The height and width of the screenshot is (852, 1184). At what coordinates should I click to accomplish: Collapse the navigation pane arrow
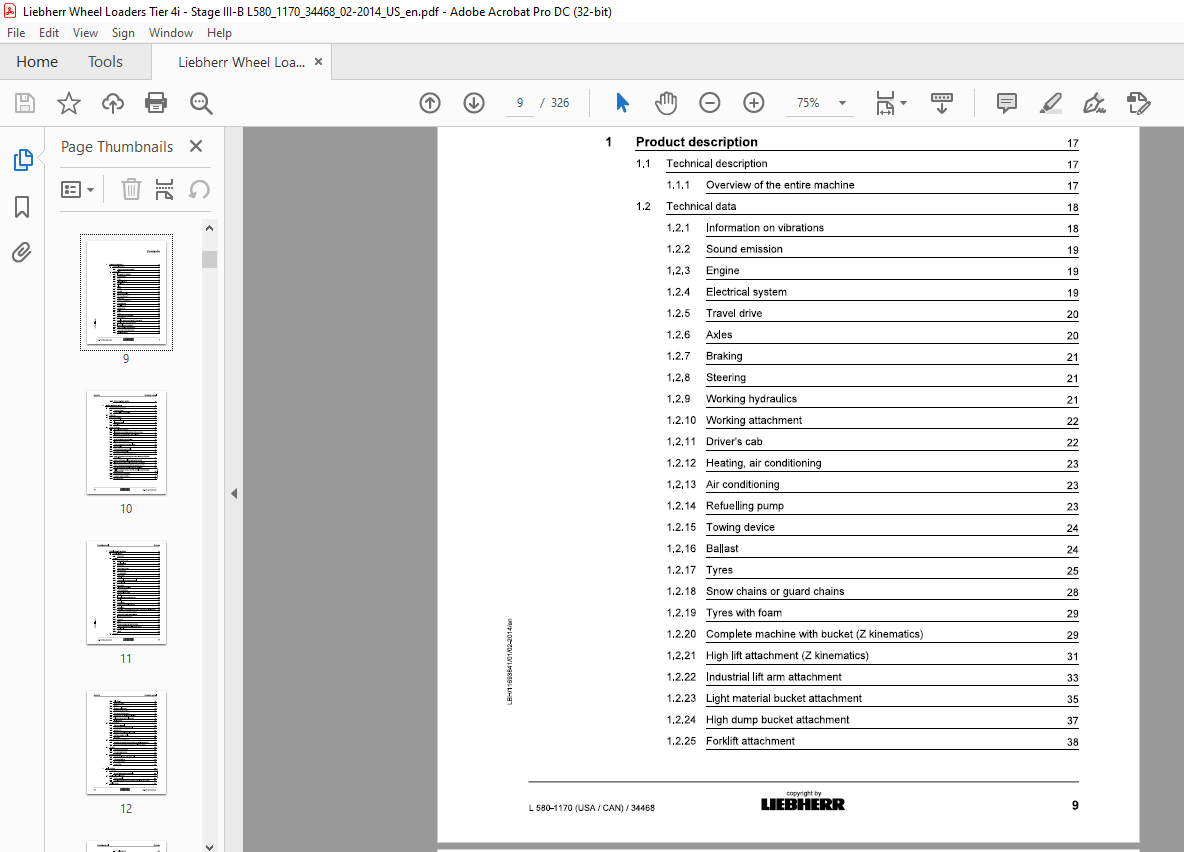(234, 493)
